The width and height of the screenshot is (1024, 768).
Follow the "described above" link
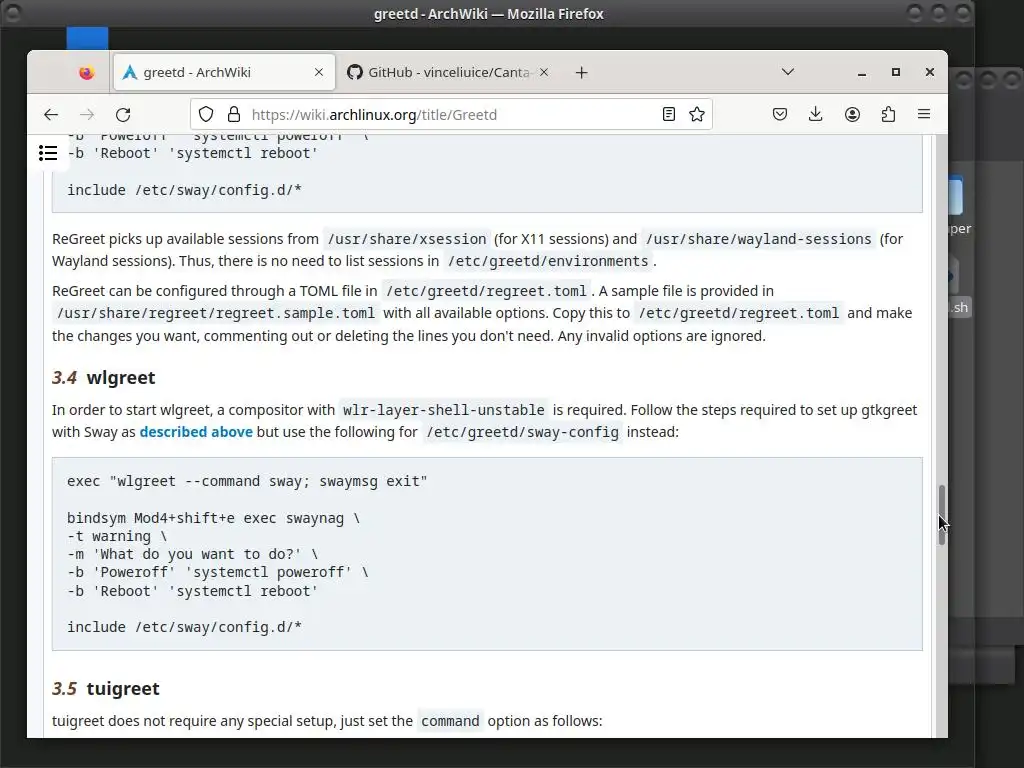click(x=196, y=432)
